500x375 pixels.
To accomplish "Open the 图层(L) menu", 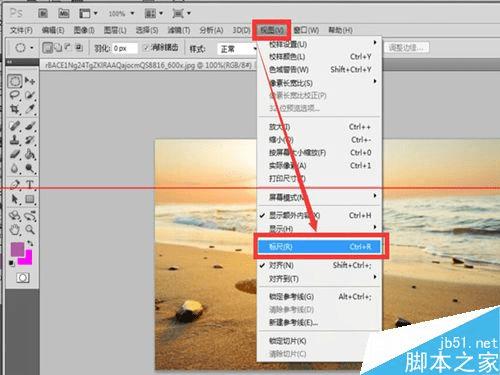I will click(115, 30).
